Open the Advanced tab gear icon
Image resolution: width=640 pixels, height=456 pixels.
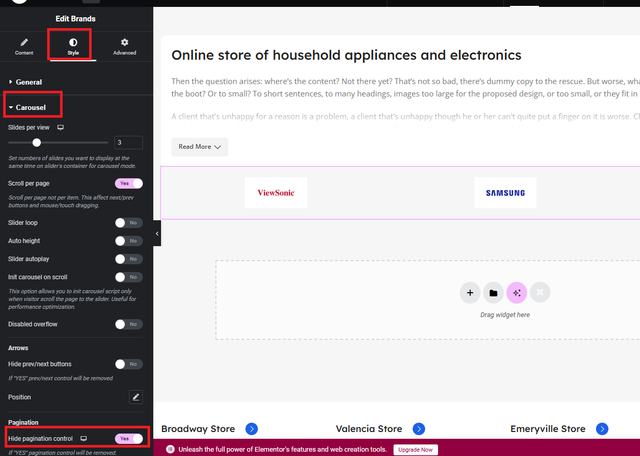click(124, 42)
